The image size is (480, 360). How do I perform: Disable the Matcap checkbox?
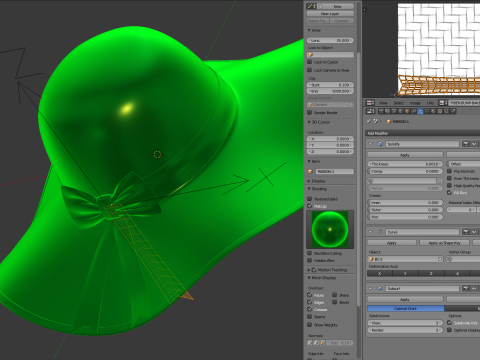point(310,206)
